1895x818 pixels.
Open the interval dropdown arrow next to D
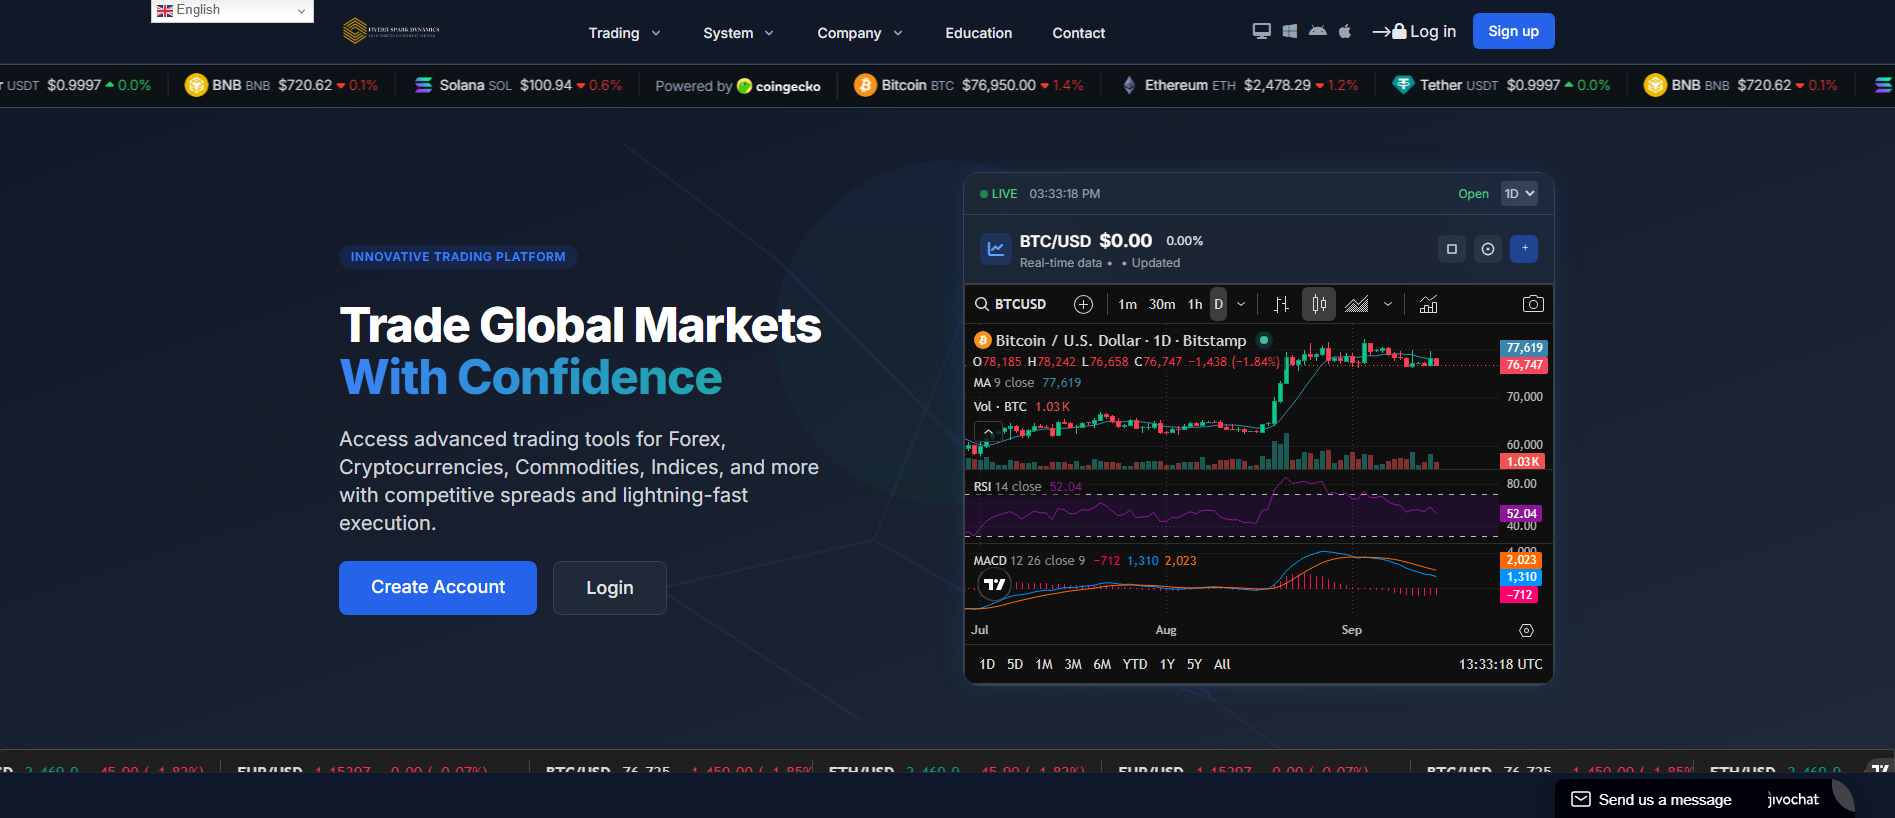coord(1241,304)
